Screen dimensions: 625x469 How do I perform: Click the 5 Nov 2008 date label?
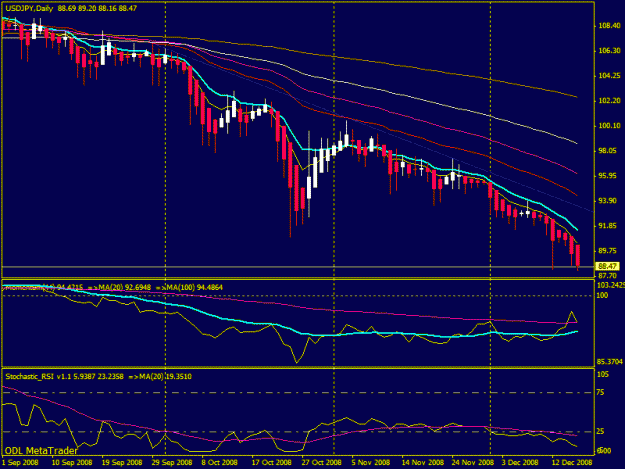click(x=371, y=463)
